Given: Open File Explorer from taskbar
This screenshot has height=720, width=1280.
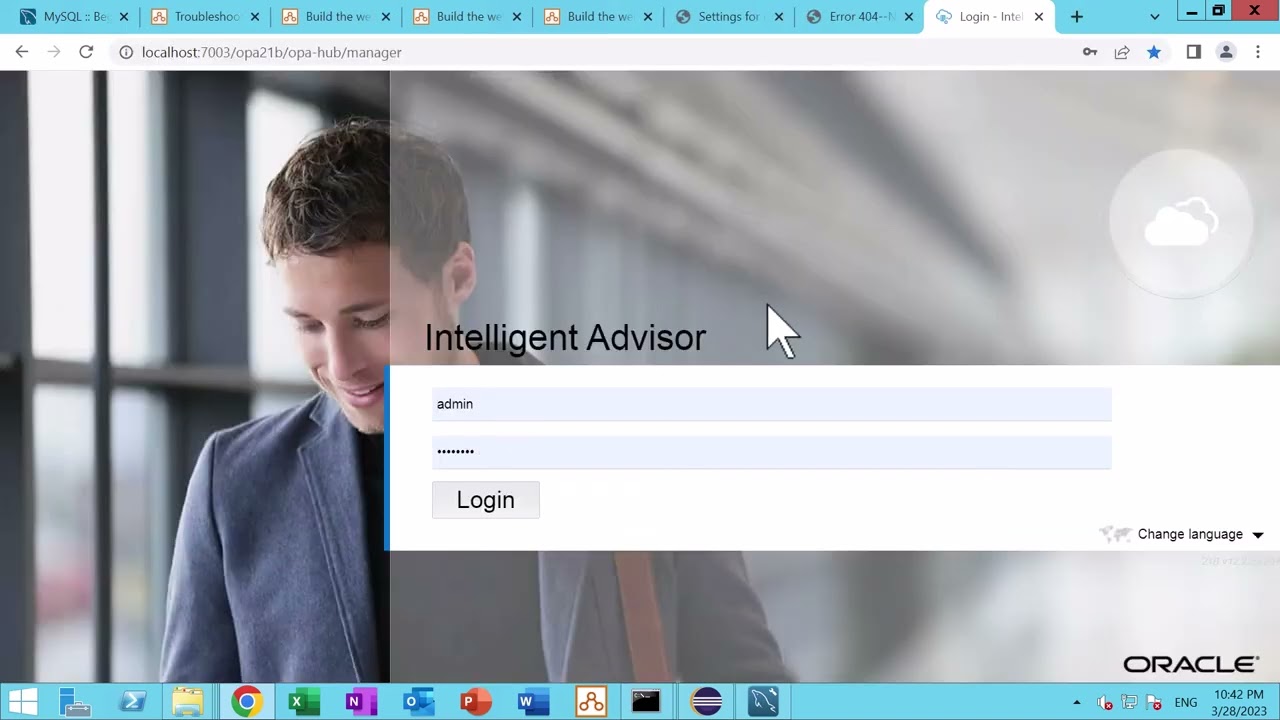Looking at the screenshot, I should 187,702.
